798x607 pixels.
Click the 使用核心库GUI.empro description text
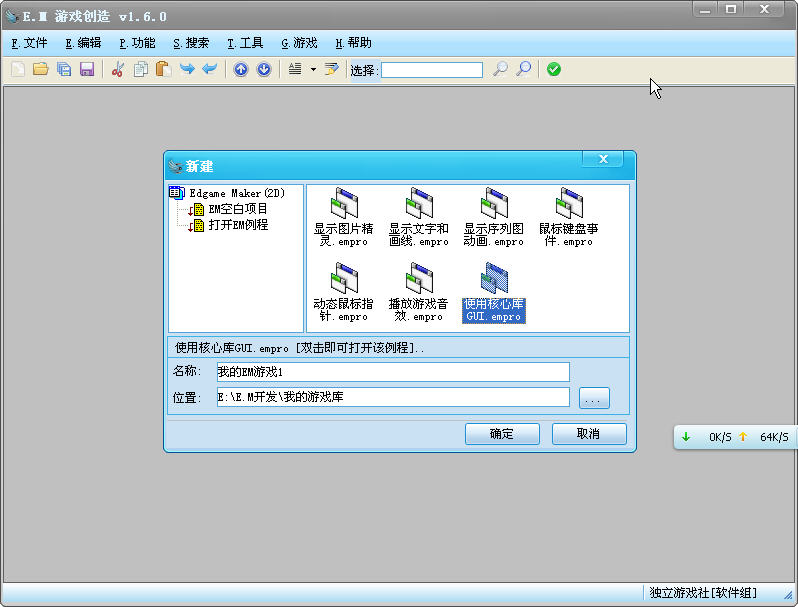(299, 348)
